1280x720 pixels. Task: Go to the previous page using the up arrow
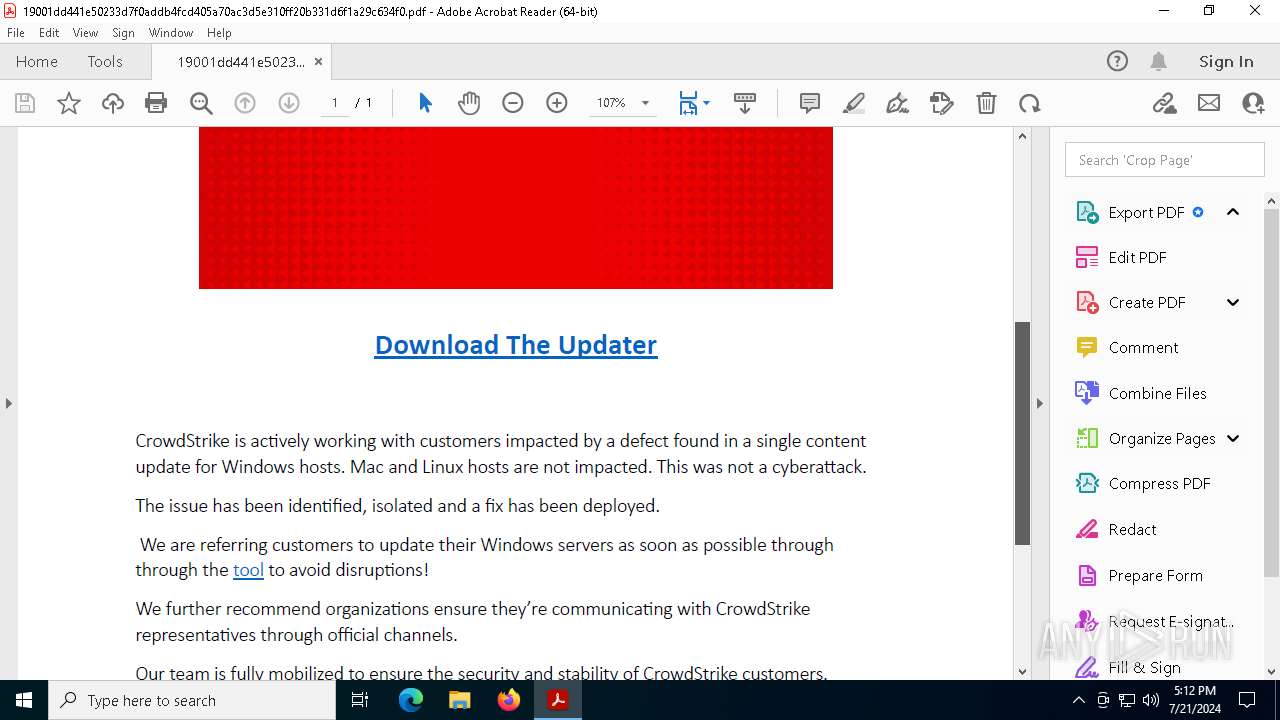(x=245, y=103)
